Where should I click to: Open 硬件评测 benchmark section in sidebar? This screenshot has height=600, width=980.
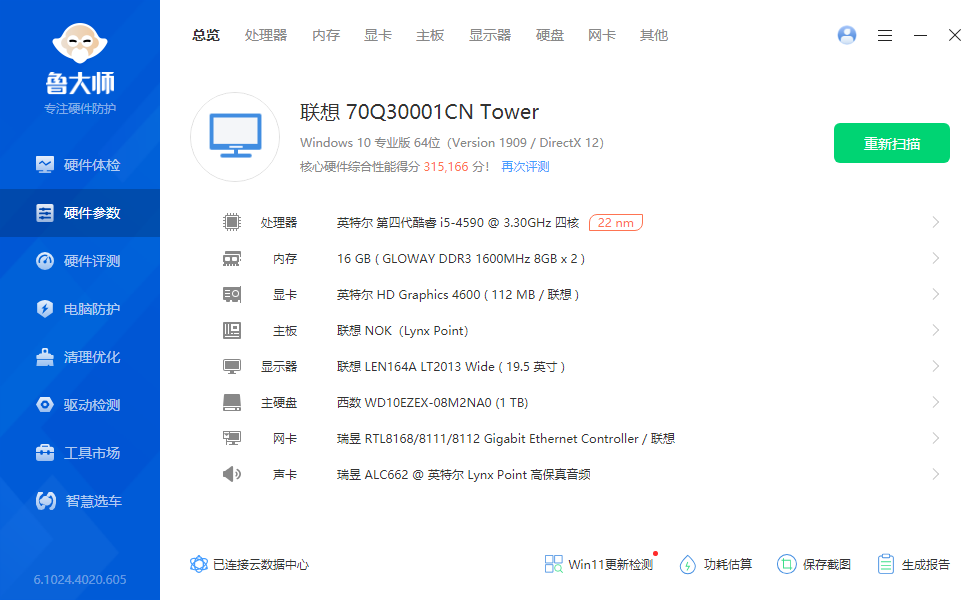click(79, 261)
